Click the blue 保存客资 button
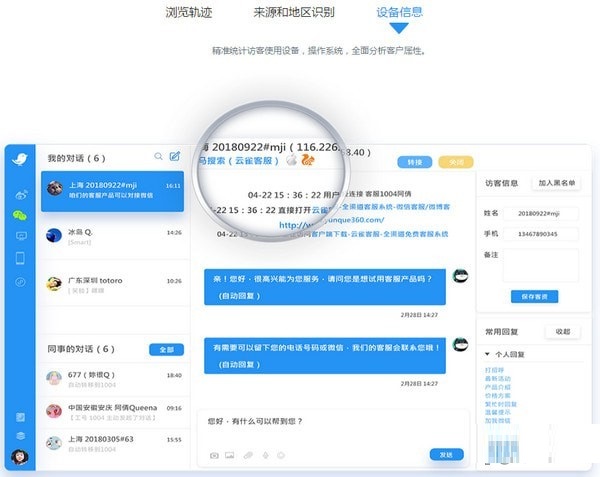Viewport: 600px width, 477px height. [535, 296]
